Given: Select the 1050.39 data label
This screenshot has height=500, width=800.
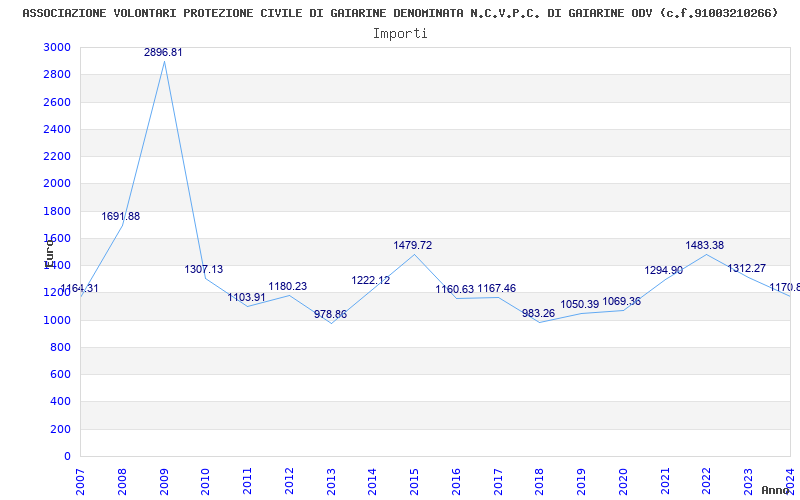Looking at the screenshot, I should click(x=580, y=305).
